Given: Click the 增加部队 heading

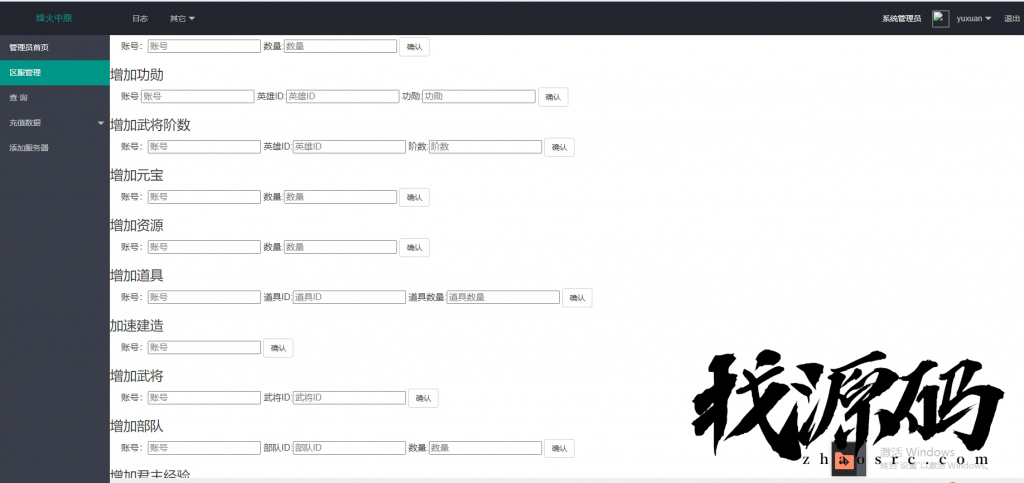Looking at the screenshot, I should pyautogui.click(x=137, y=426).
